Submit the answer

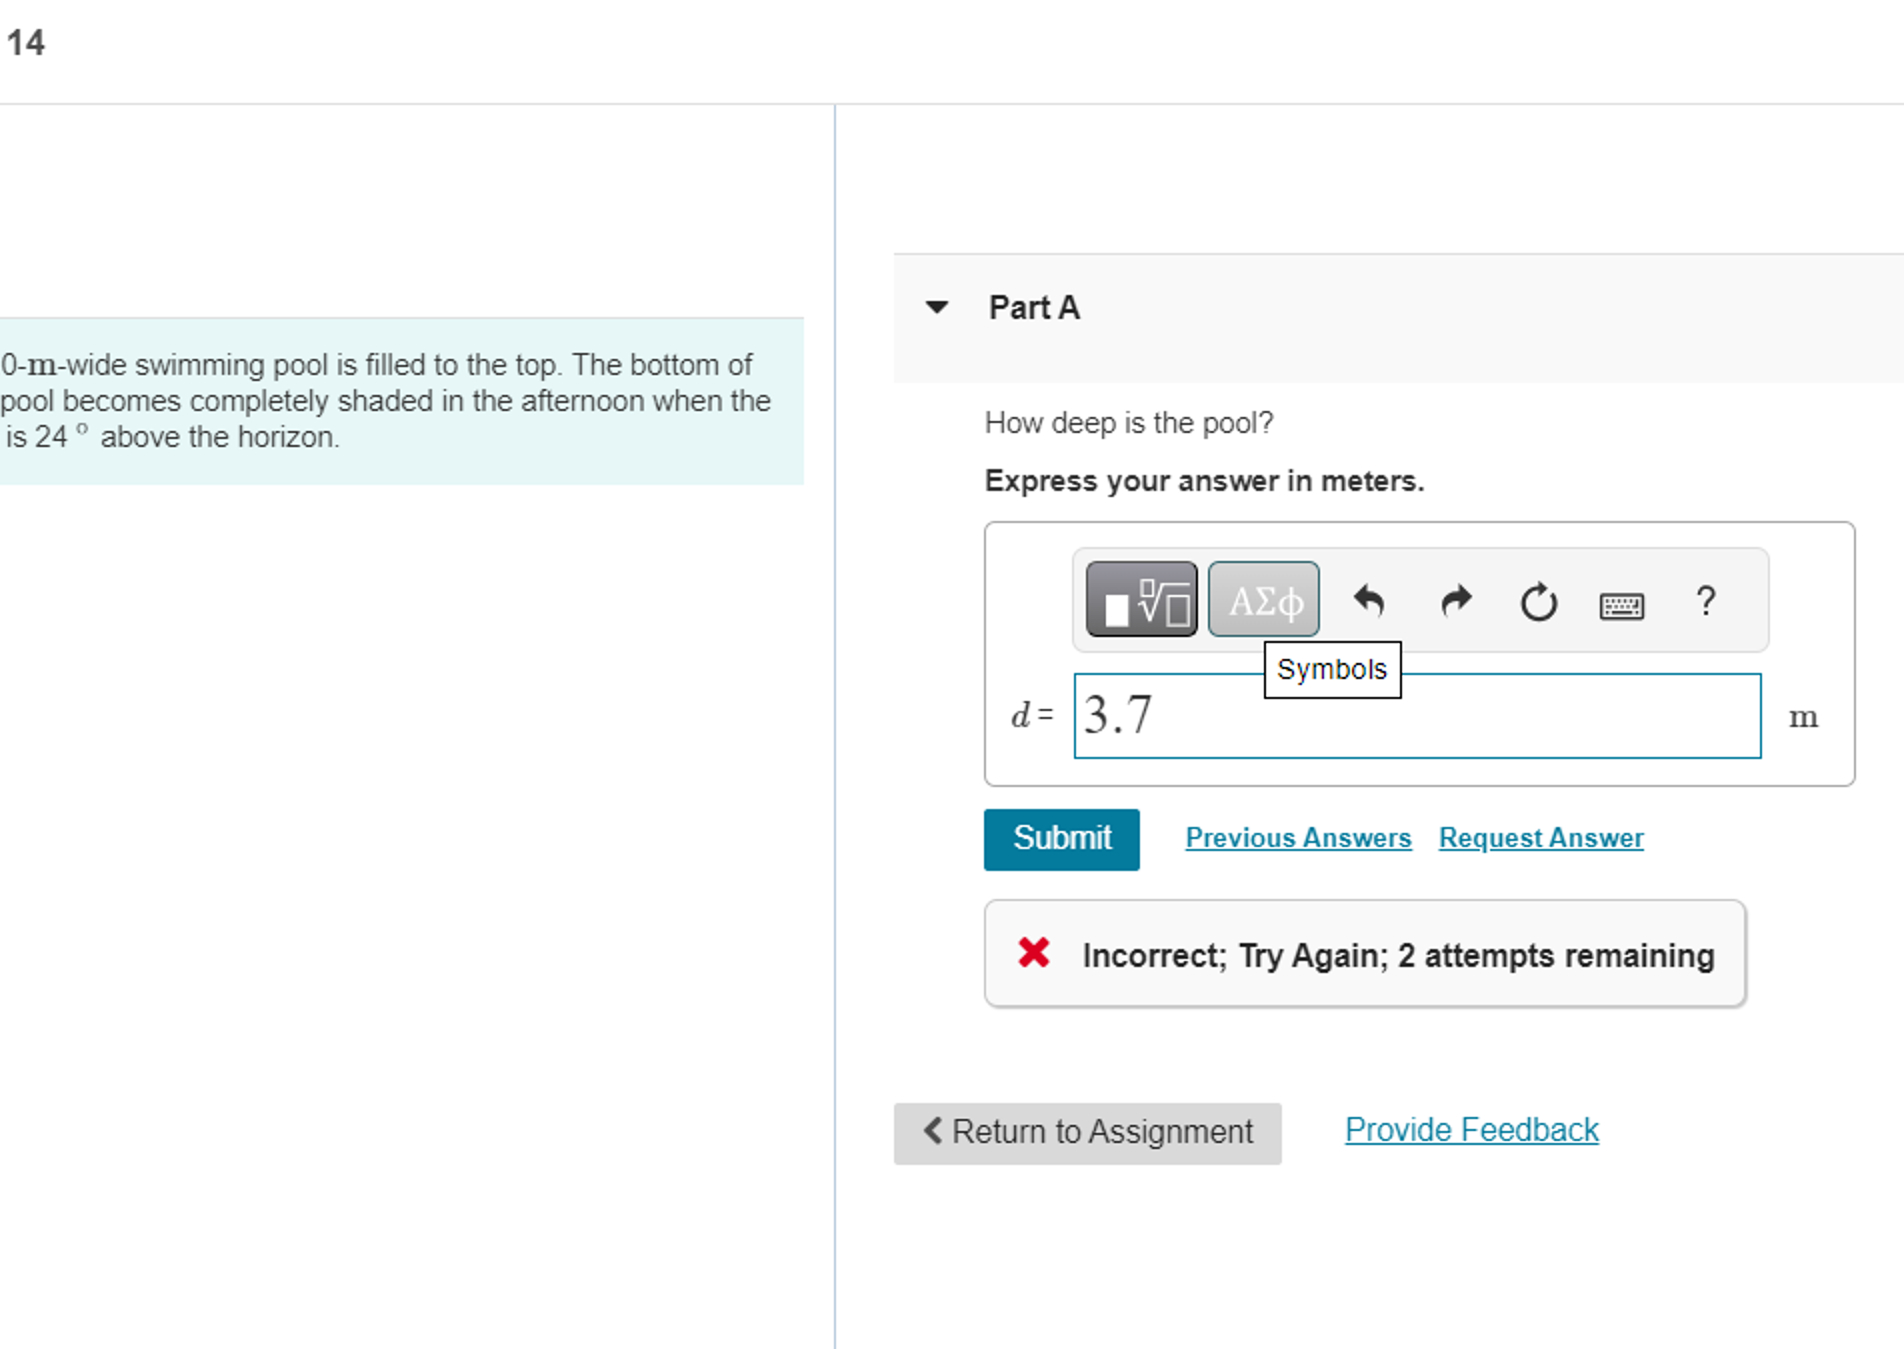(x=1061, y=838)
